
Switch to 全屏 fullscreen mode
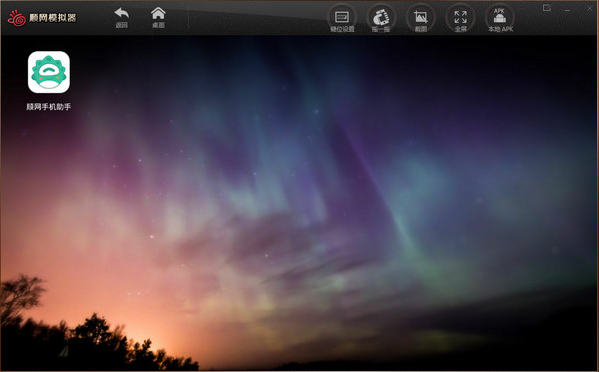tap(460, 17)
